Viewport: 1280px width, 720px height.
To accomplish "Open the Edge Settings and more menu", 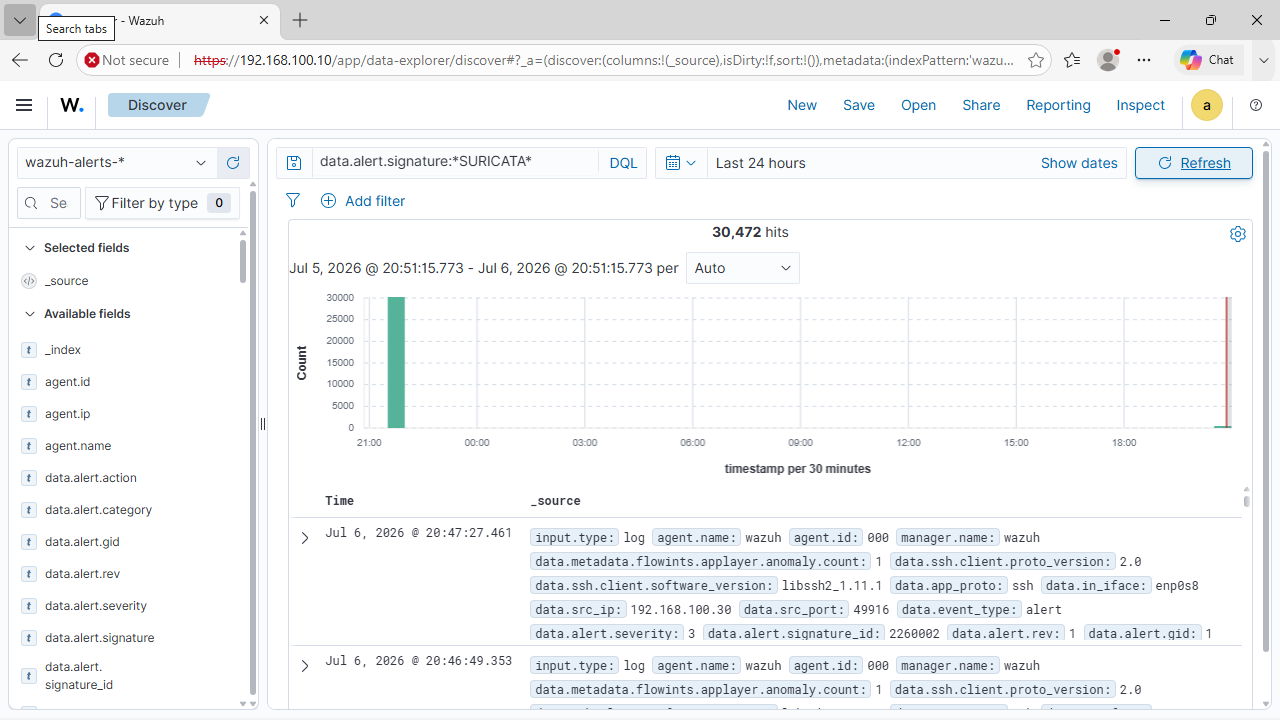I will point(1144,60).
